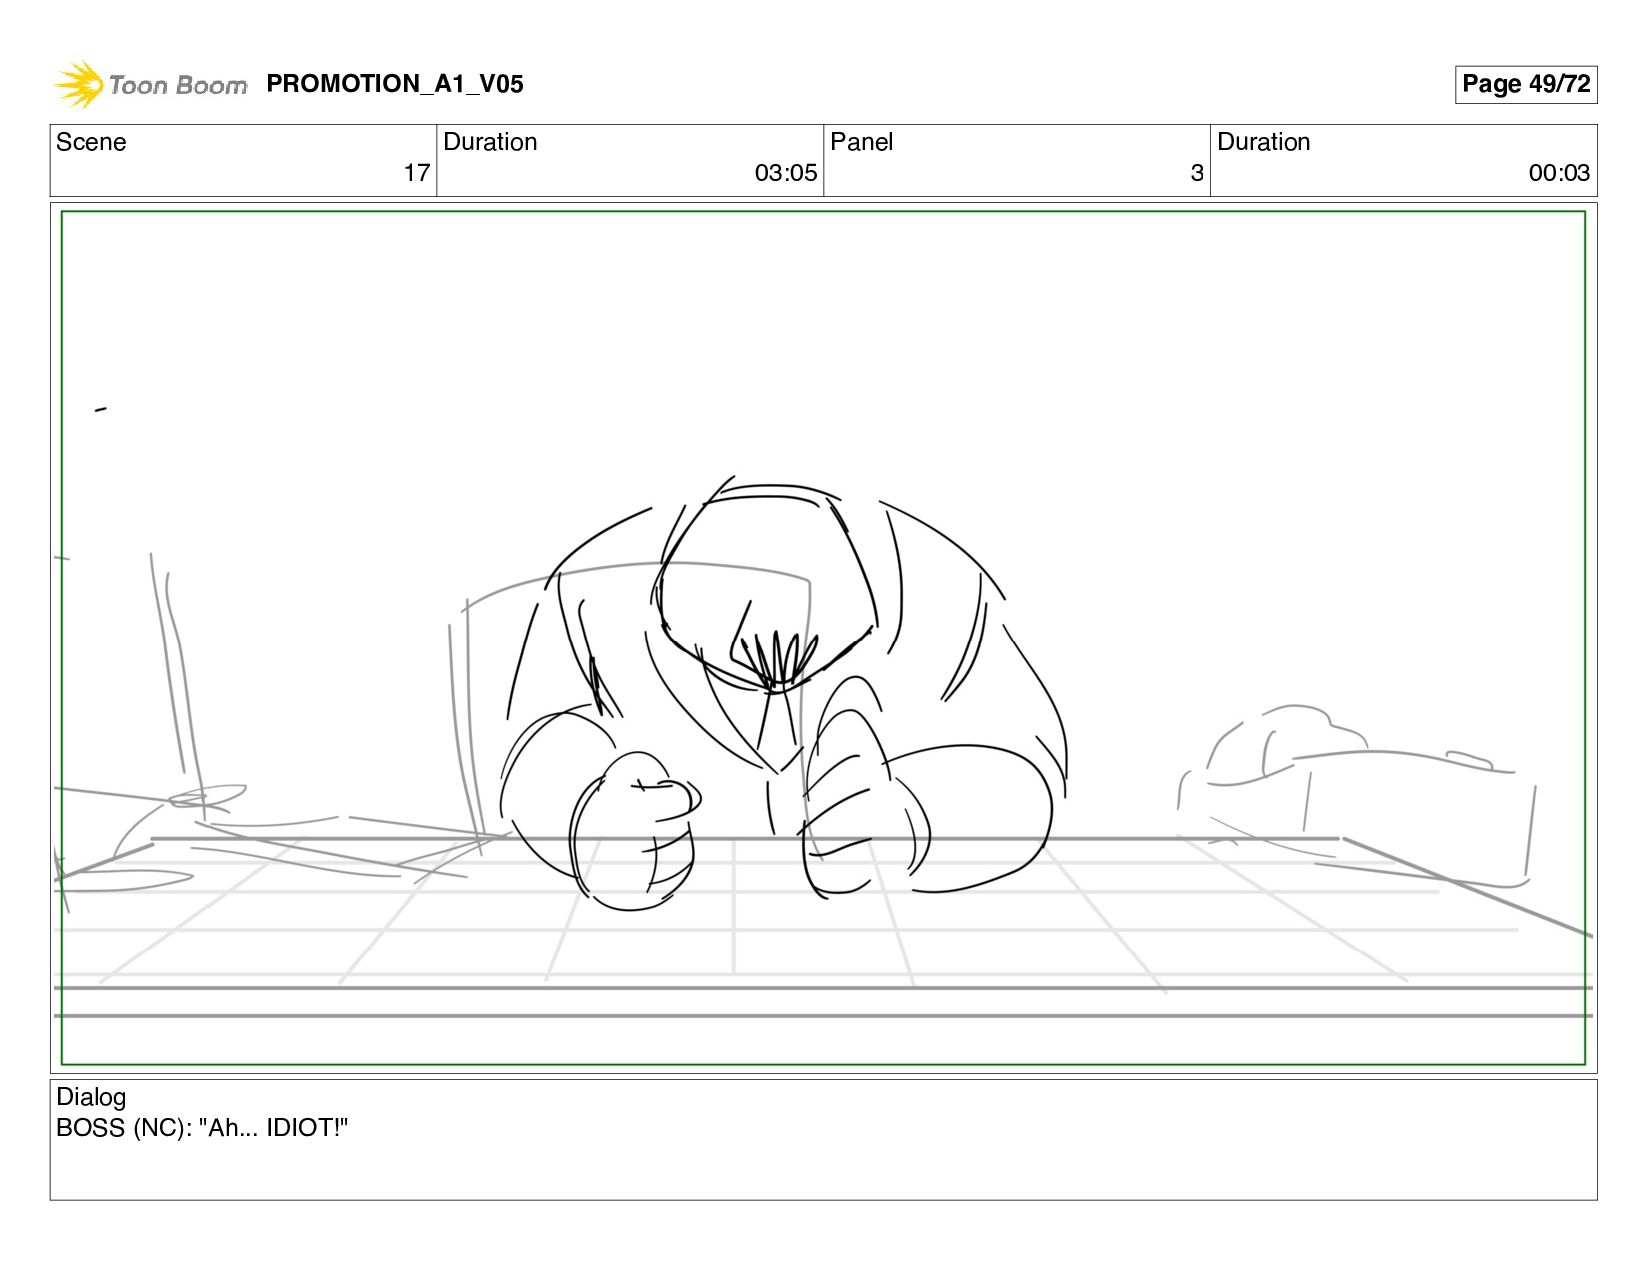
Task: Click the scene duration value '03:05'
Action: tap(786, 173)
